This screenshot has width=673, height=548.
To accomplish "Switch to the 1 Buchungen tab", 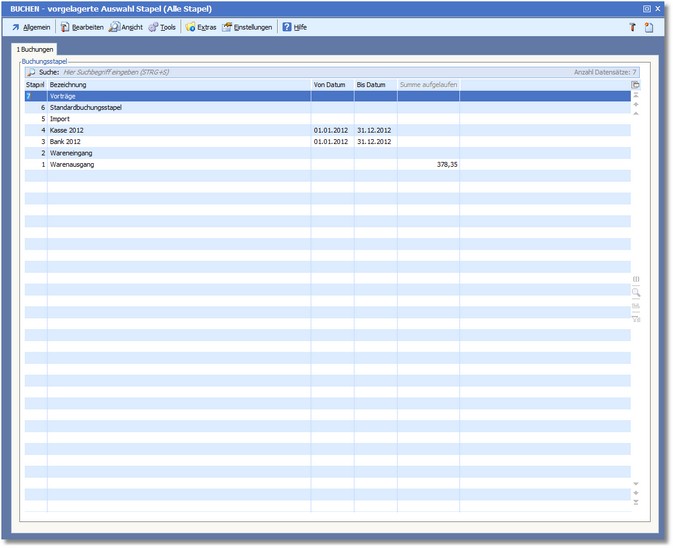I will [35, 49].
